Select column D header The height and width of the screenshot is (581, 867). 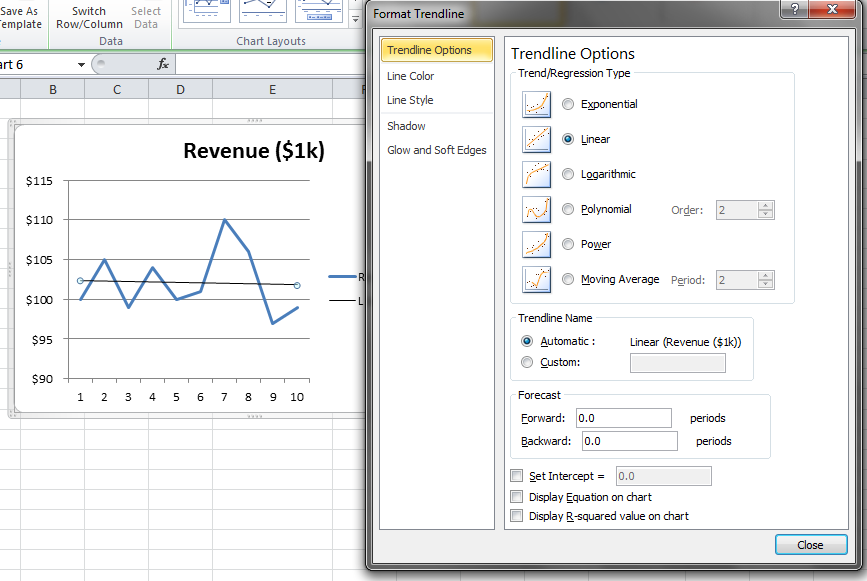click(180, 90)
